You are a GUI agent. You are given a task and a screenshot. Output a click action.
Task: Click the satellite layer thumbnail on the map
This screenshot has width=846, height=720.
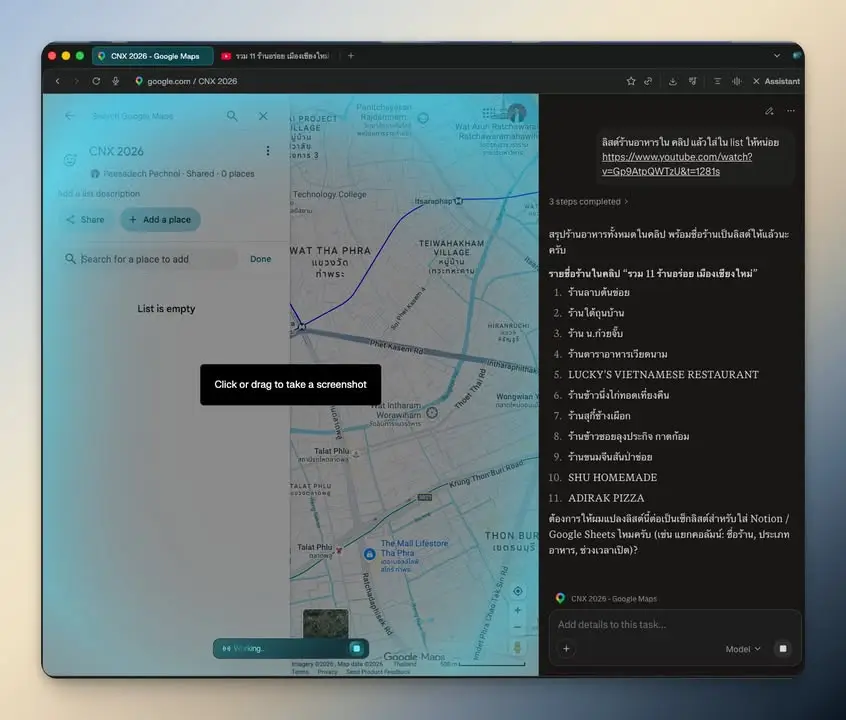(325, 624)
